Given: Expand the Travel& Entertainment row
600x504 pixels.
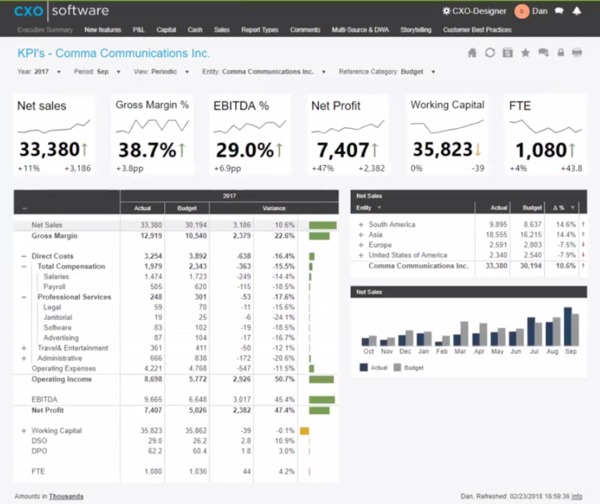Looking at the screenshot, I should click(x=24, y=348).
